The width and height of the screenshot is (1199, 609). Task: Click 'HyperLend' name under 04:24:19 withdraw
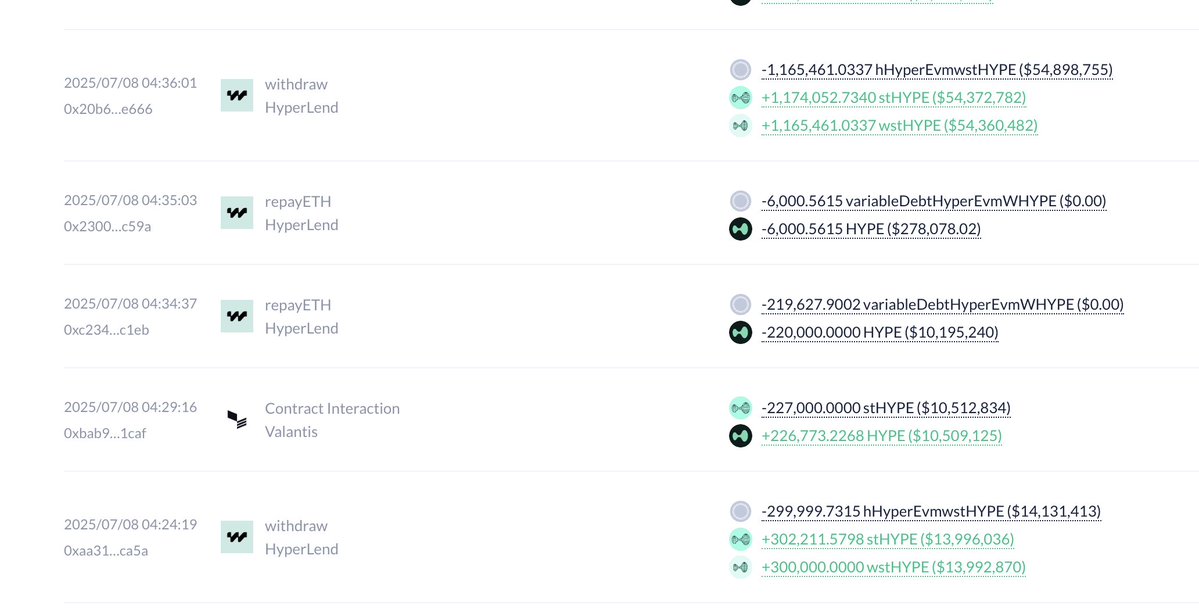click(301, 549)
